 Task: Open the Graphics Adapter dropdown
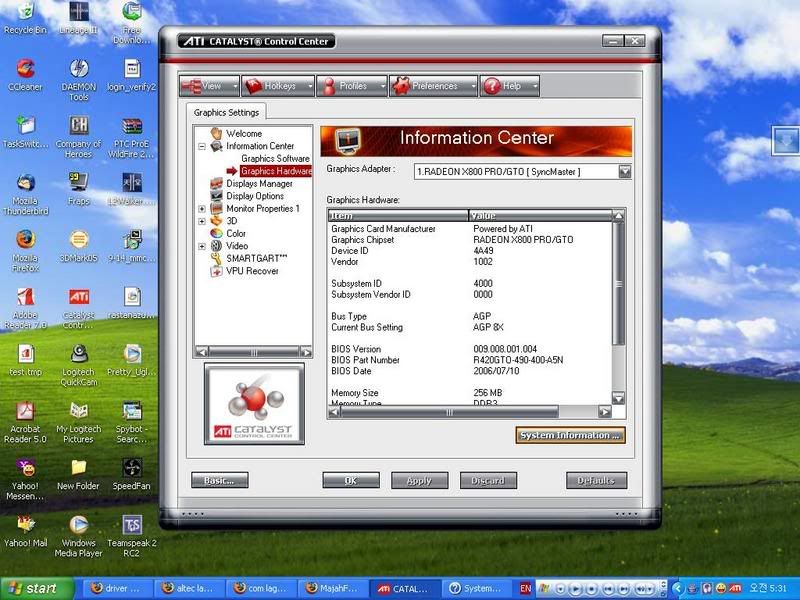coord(624,171)
